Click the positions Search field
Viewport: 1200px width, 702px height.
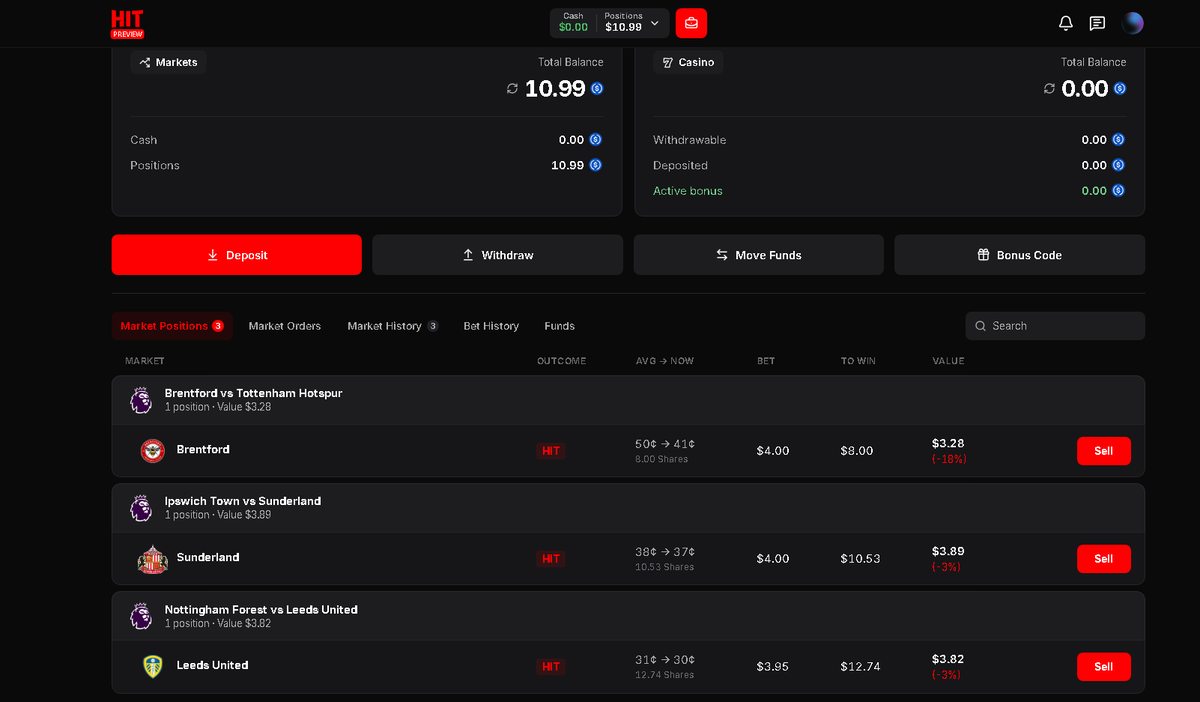(1055, 326)
